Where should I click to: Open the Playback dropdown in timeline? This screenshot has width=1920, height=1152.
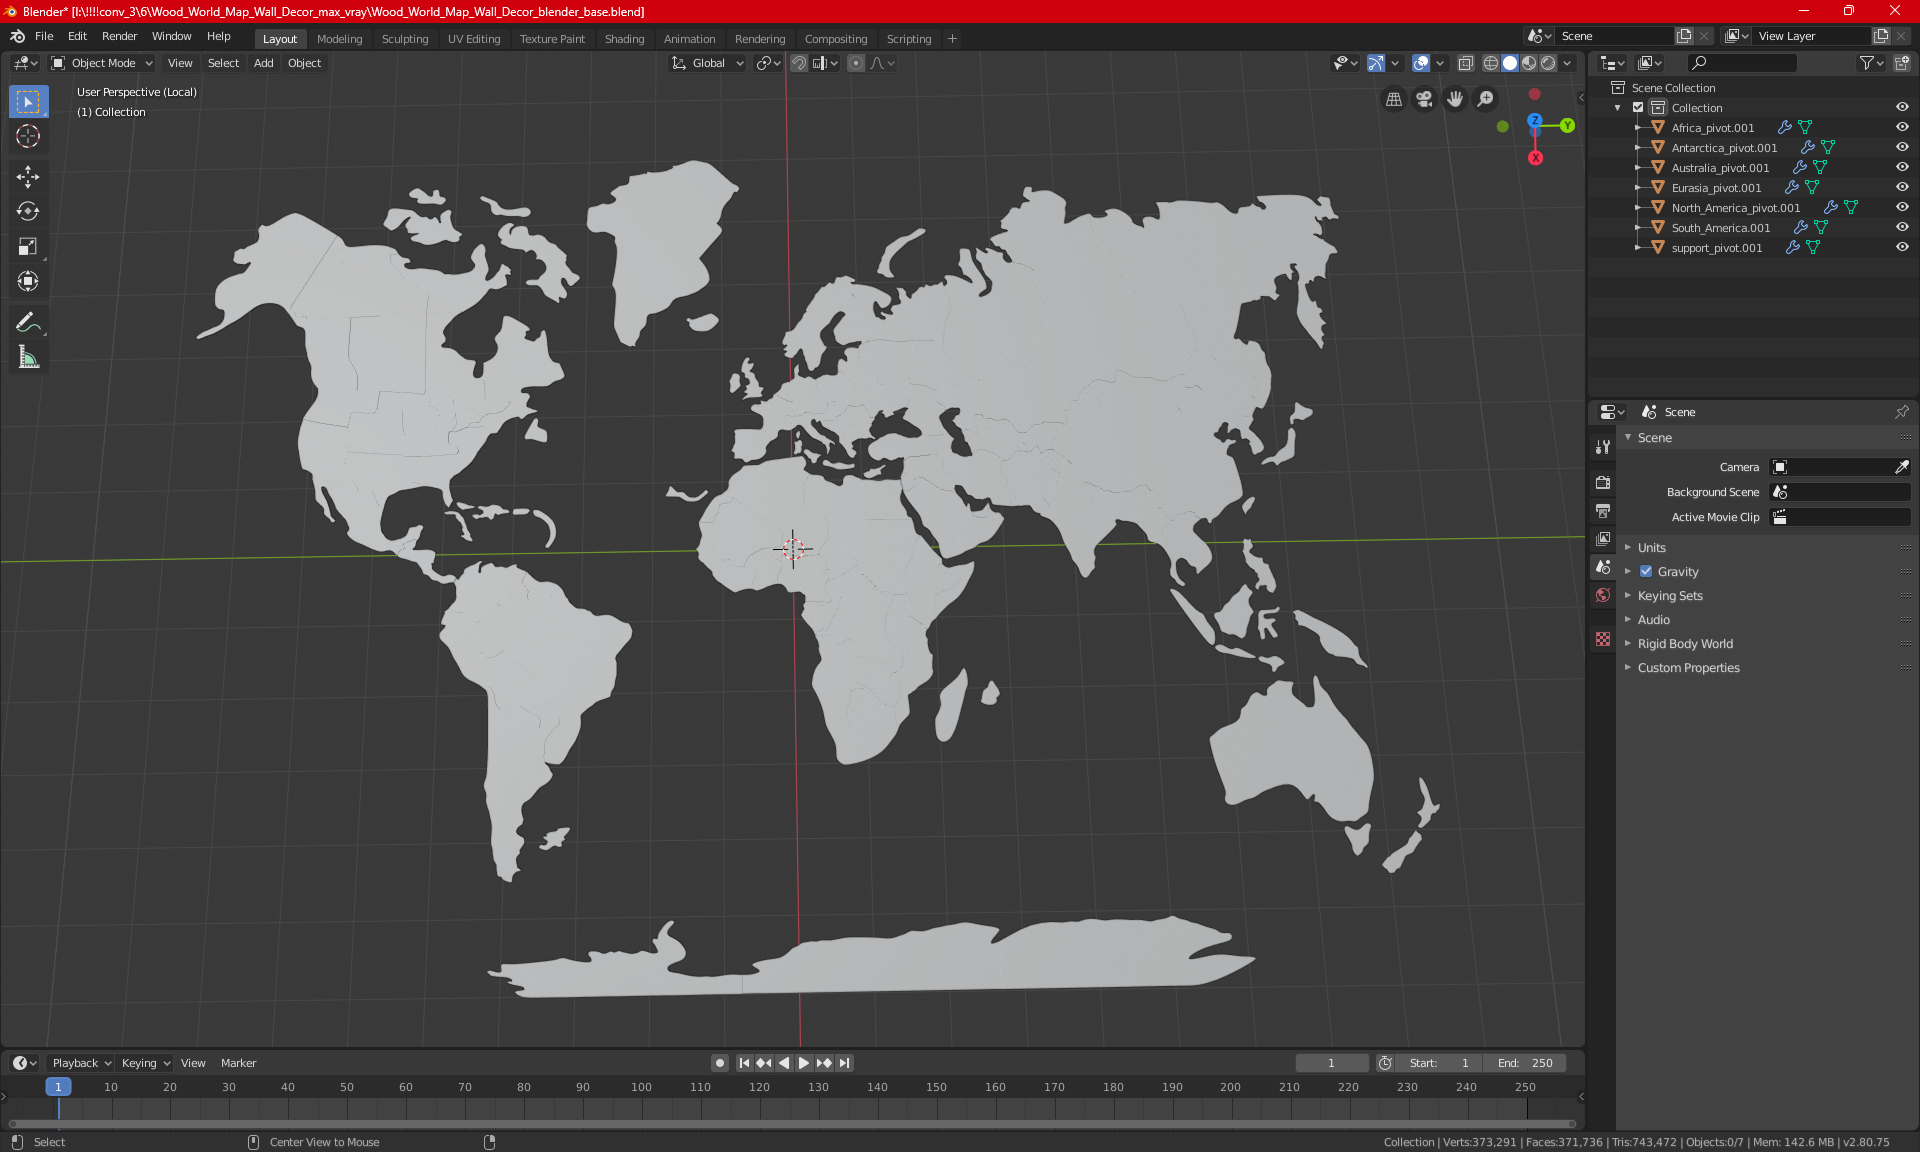tap(81, 1063)
